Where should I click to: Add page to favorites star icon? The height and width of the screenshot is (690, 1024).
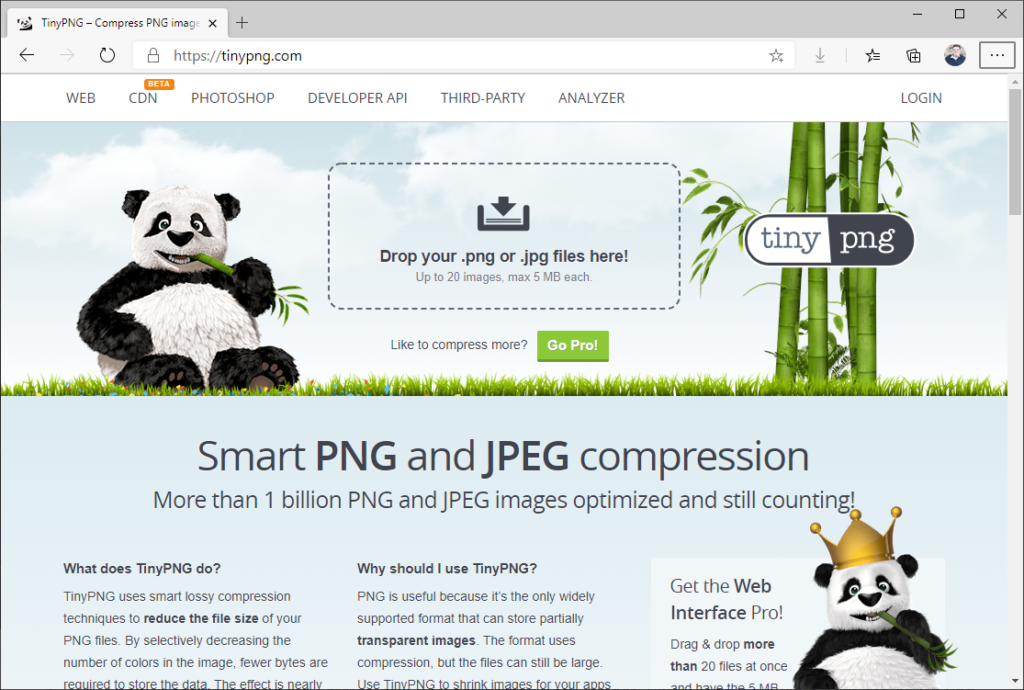tap(776, 56)
